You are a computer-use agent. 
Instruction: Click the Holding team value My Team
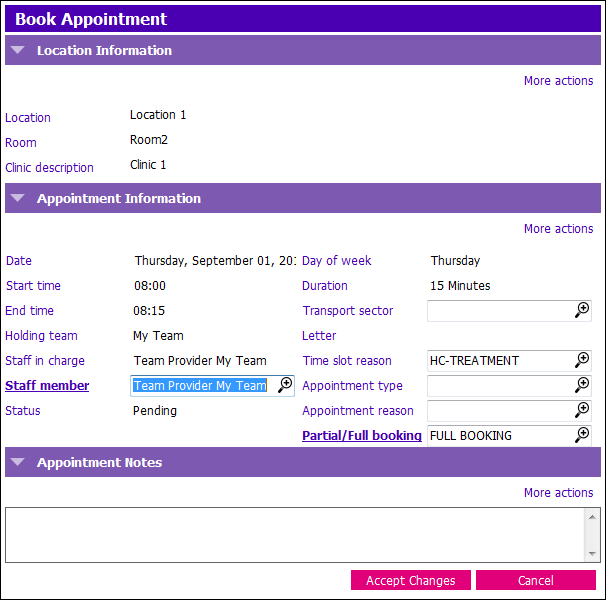click(158, 336)
